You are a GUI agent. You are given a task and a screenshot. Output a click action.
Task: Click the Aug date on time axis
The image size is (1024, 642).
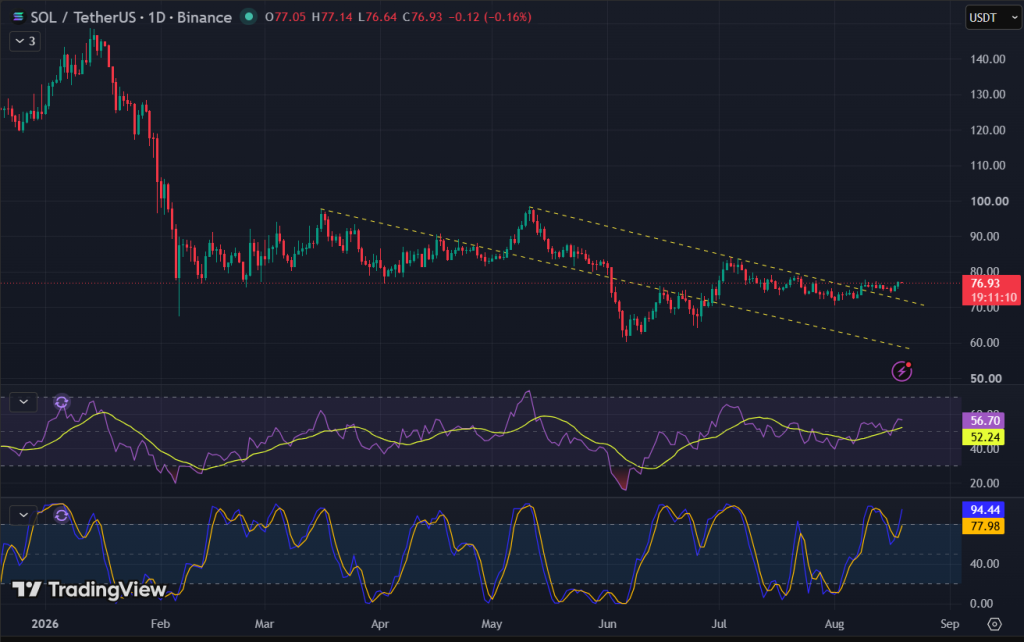tap(834, 624)
